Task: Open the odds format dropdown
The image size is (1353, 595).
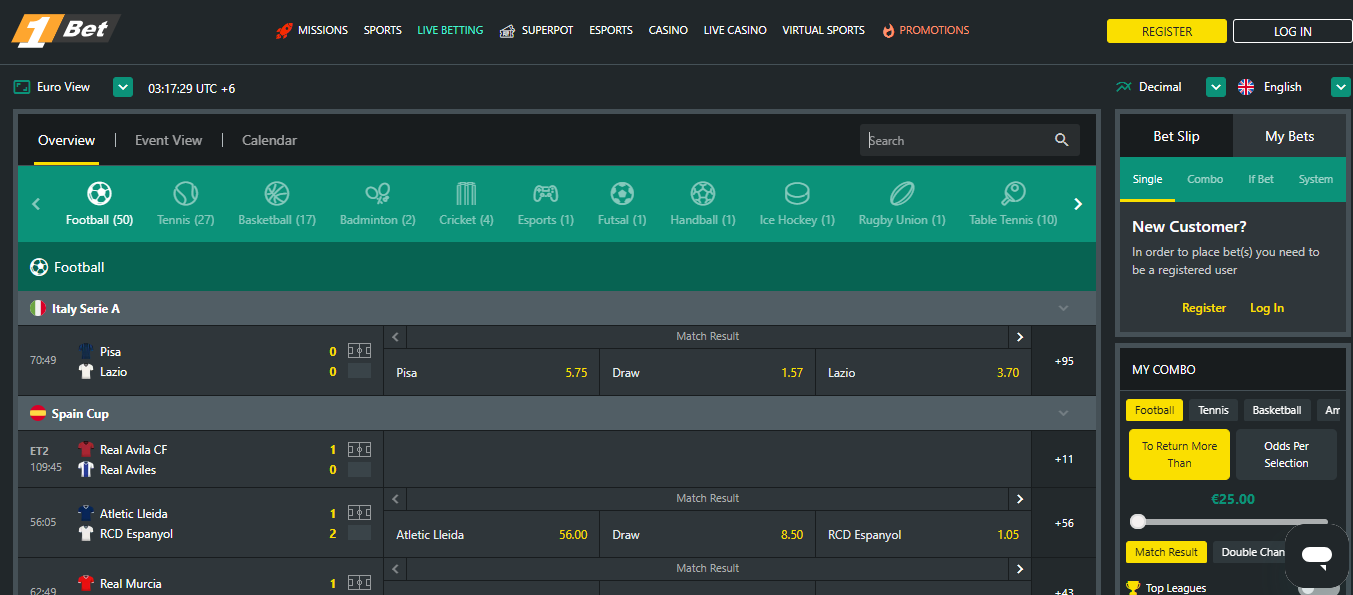Action: (x=1215, y=87)
